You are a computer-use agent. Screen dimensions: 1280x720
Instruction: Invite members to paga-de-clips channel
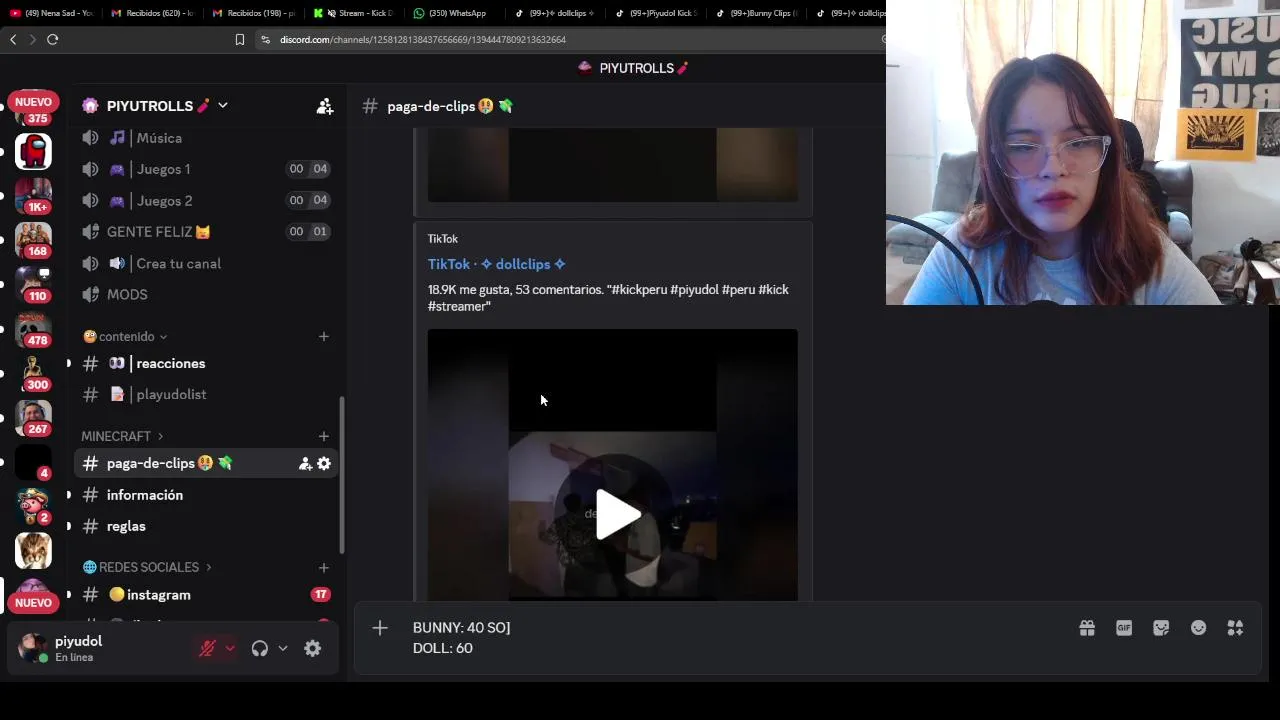(x=305, y=464)
